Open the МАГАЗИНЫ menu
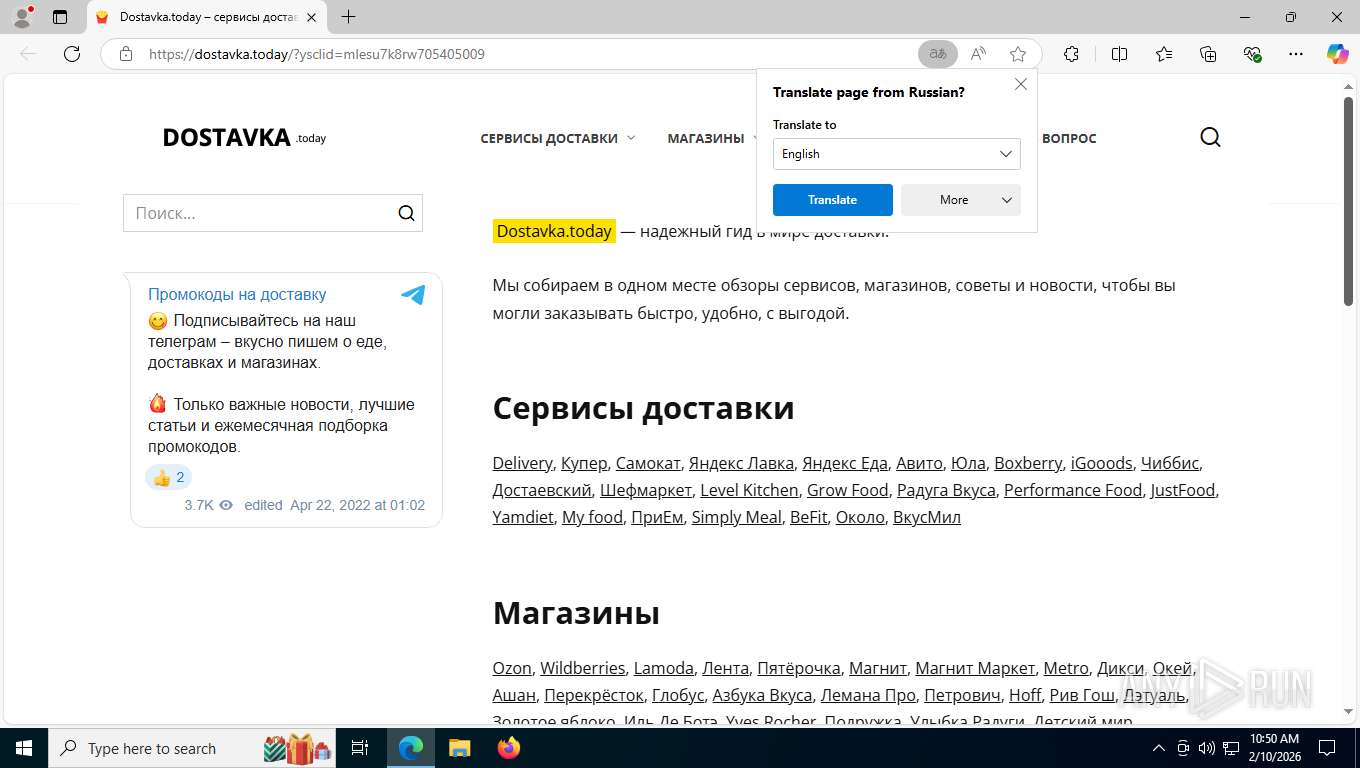The image size is (1360, 768). pyautogui.click(x=706, y=138)
